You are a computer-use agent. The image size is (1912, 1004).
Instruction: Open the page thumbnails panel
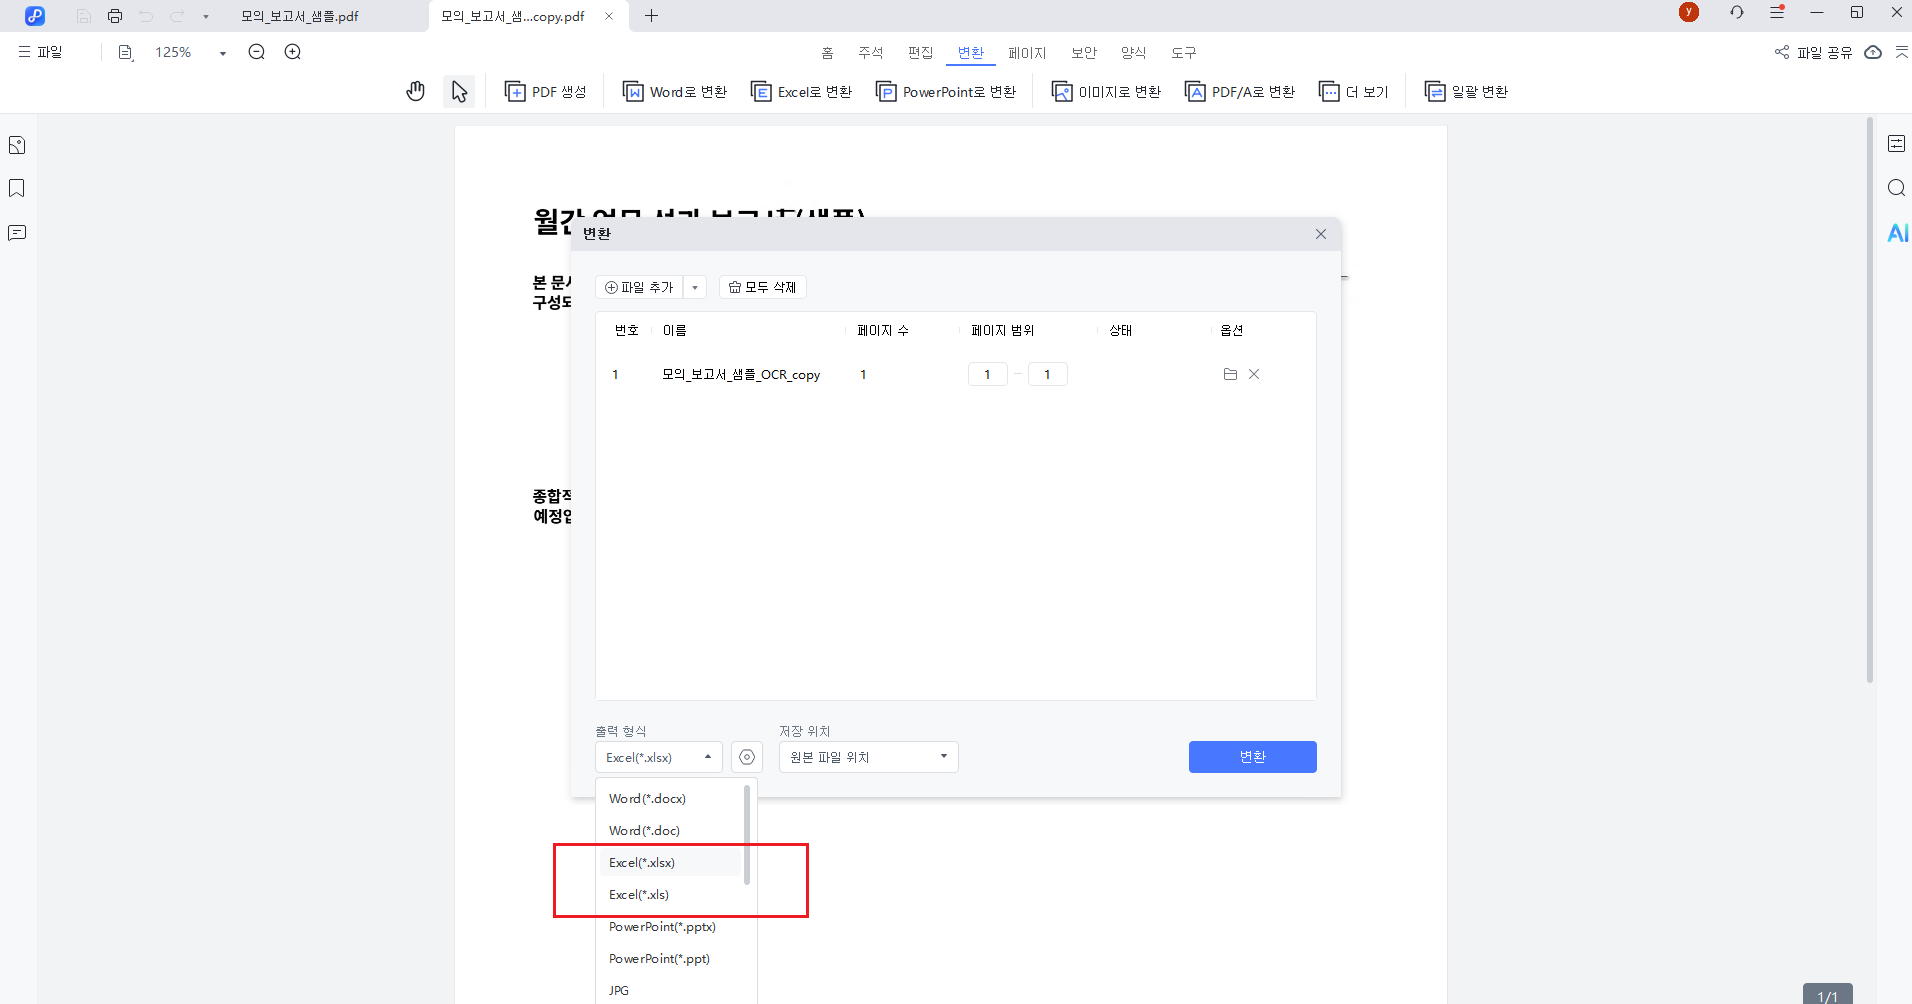(17, 144)
